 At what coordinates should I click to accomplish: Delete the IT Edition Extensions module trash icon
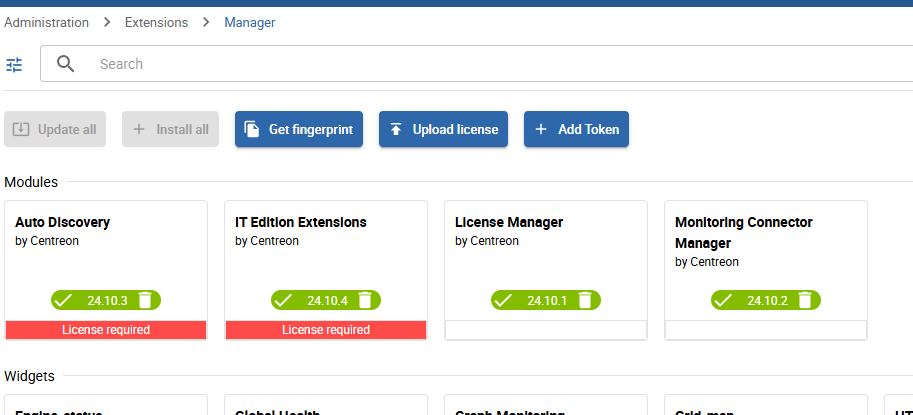365,300
